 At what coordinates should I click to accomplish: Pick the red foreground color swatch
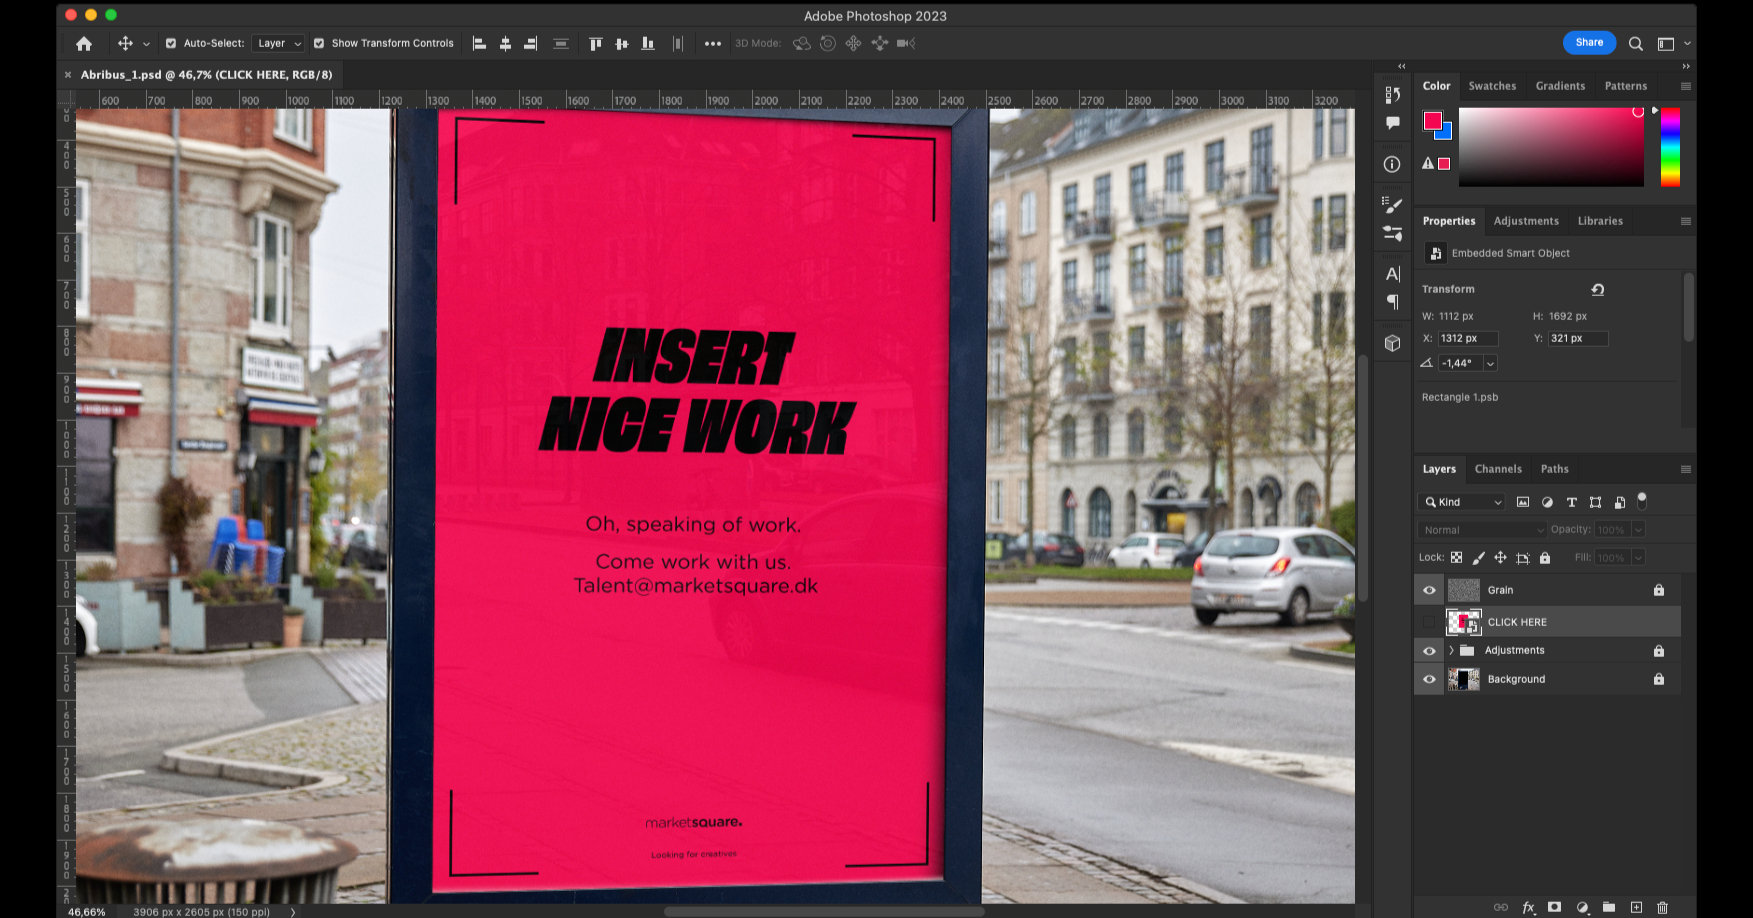1432,121
